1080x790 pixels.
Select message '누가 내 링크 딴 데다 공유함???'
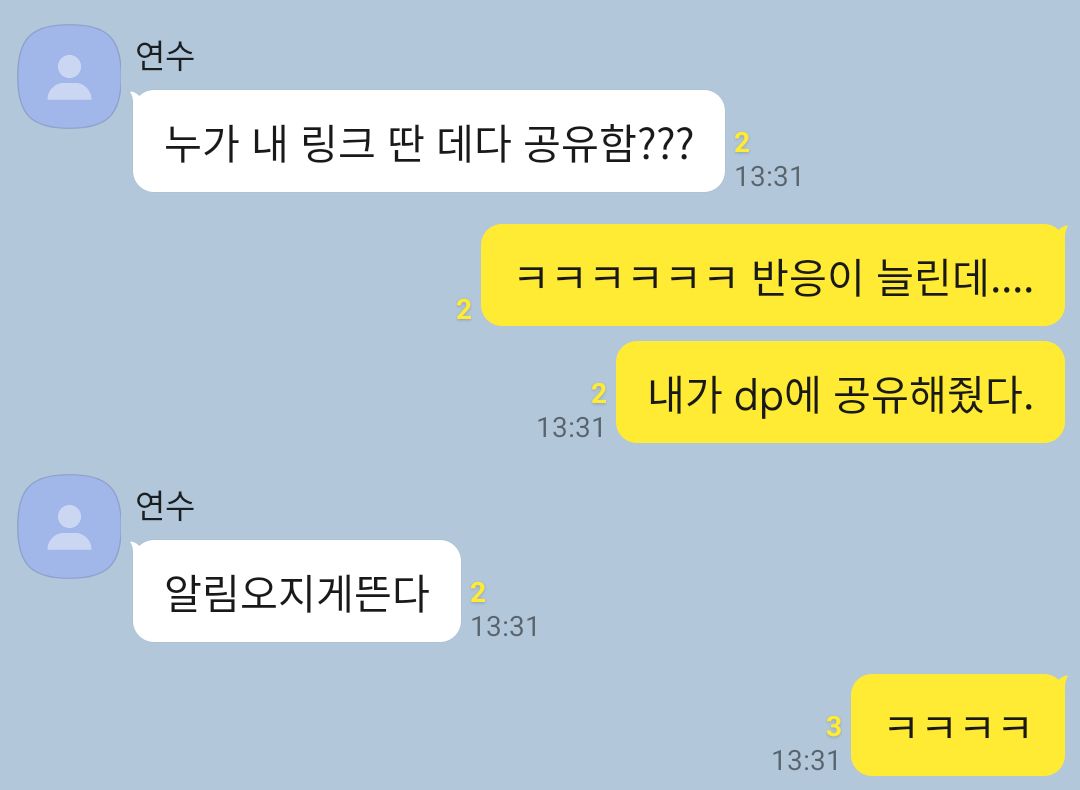click(x=428, y=141)
